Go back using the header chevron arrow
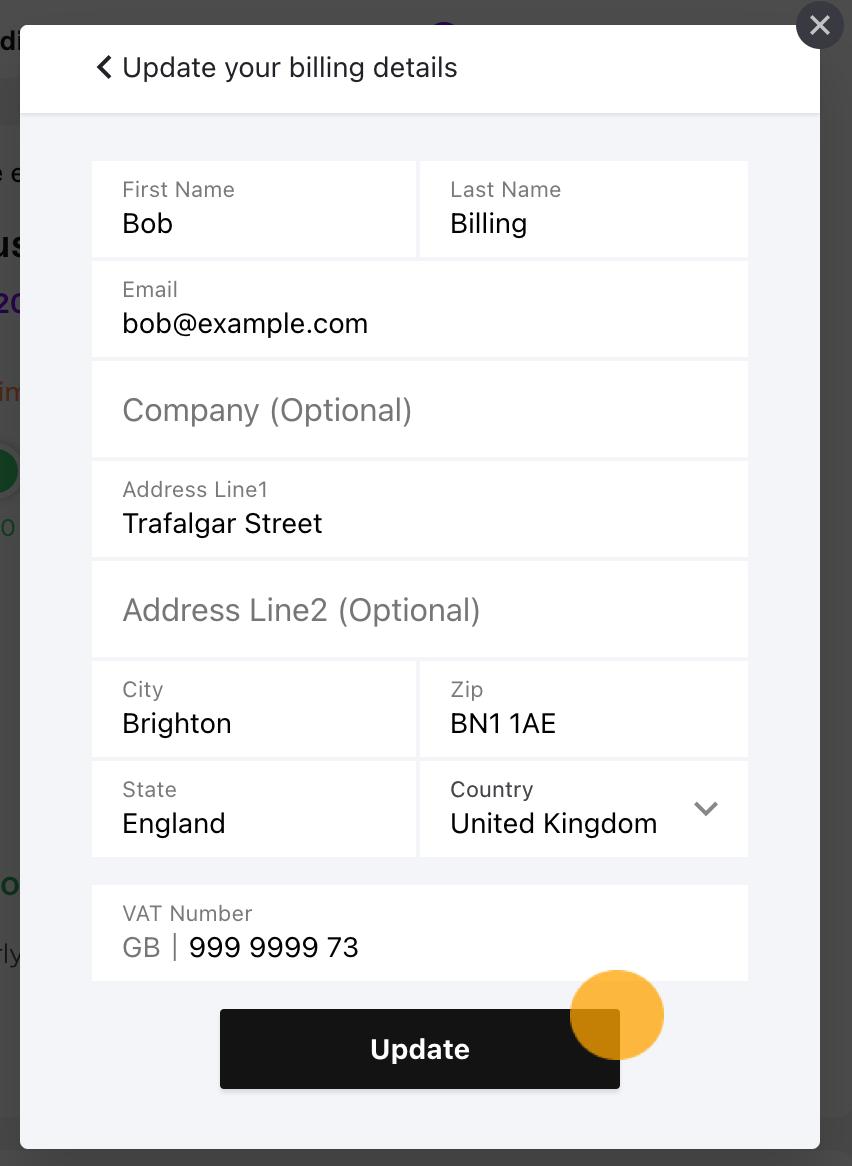Image resolution: width=852 pixels, height=1166 pixels. pyautogui.click(x=104, y=67)
